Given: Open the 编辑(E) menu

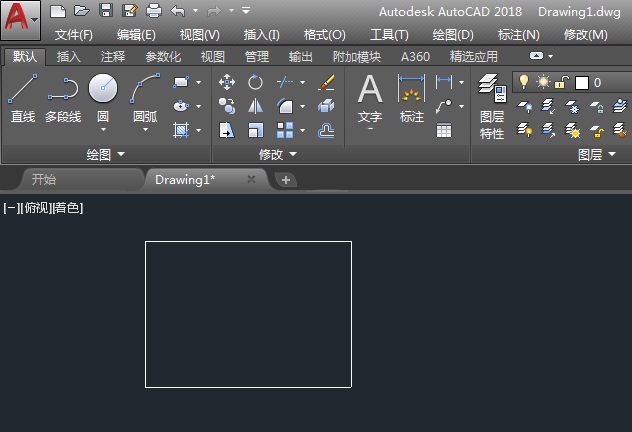Looking at the screenshot, I should pos(136,35).
